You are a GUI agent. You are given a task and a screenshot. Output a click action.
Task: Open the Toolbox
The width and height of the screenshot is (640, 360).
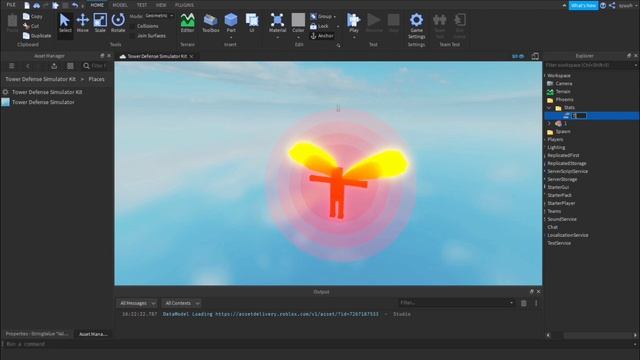[x=211, y=23]
